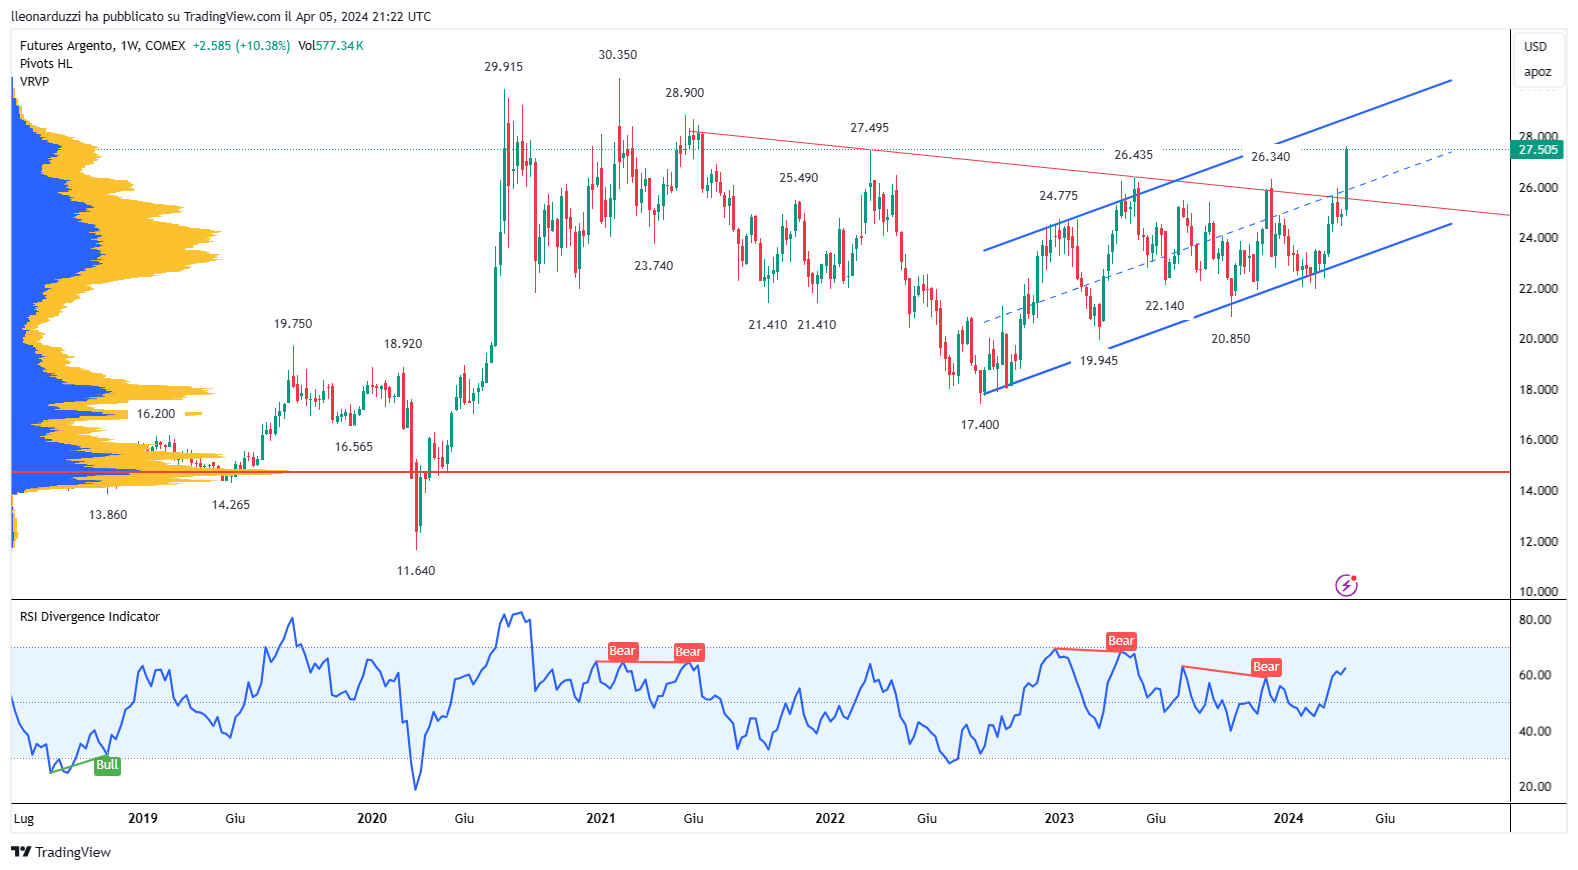Click Lug on the time axis
Image resolution: width=1578 pixels, height=870 pixels.
point(24,819)
